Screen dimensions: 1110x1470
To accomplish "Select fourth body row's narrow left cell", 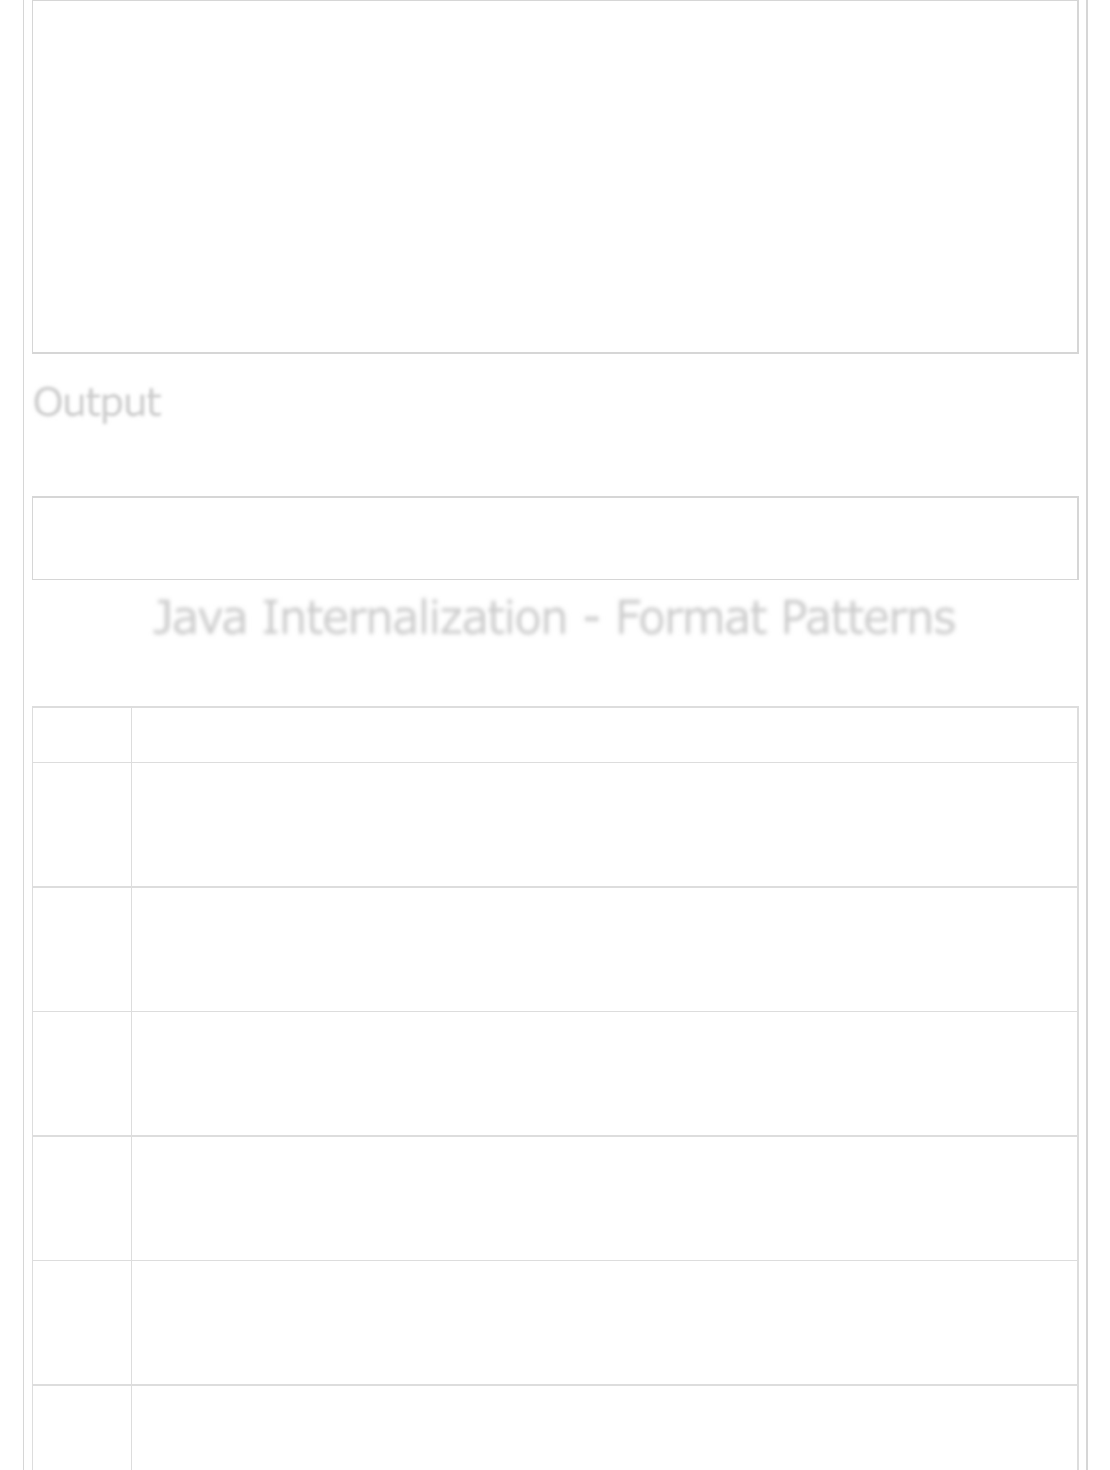I will (82, 1198).
